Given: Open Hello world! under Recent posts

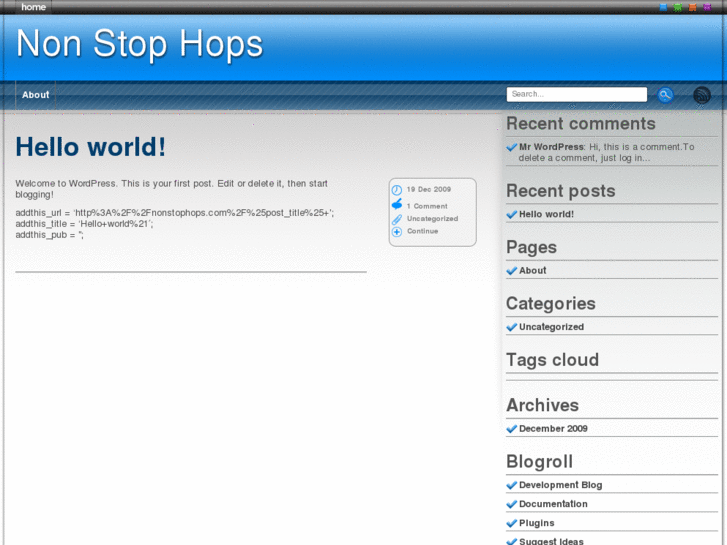Looking at the screenshot, I should [x=546, y=214].
